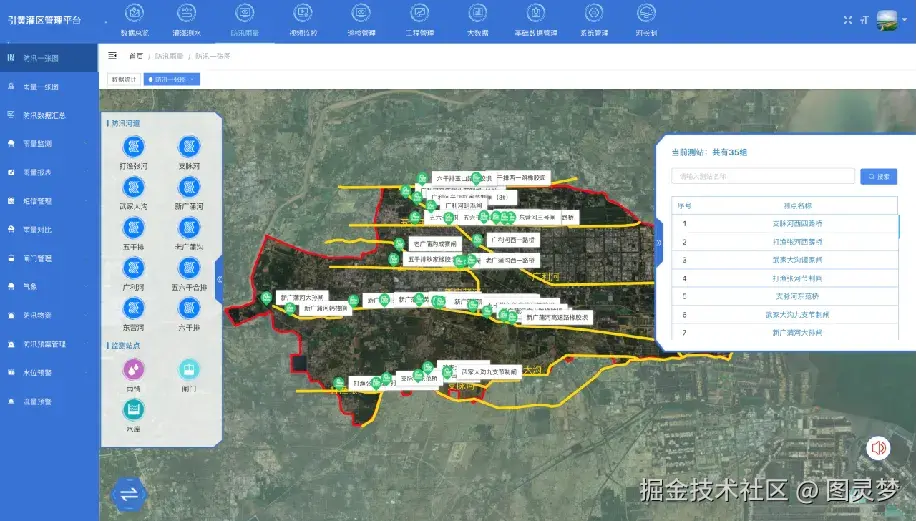Screen dimensions: 917x521
Task: Expand the 雨量报表 sidebar submenu
Action: [49, 172]
